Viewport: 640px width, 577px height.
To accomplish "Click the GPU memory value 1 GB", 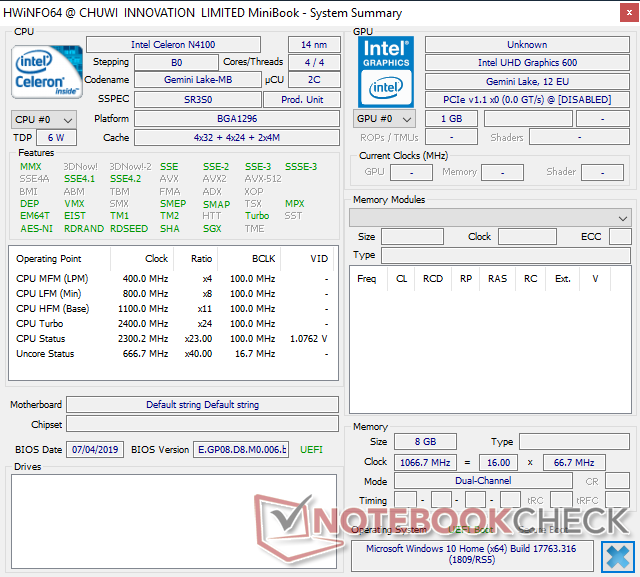I will tap(451, 119).
